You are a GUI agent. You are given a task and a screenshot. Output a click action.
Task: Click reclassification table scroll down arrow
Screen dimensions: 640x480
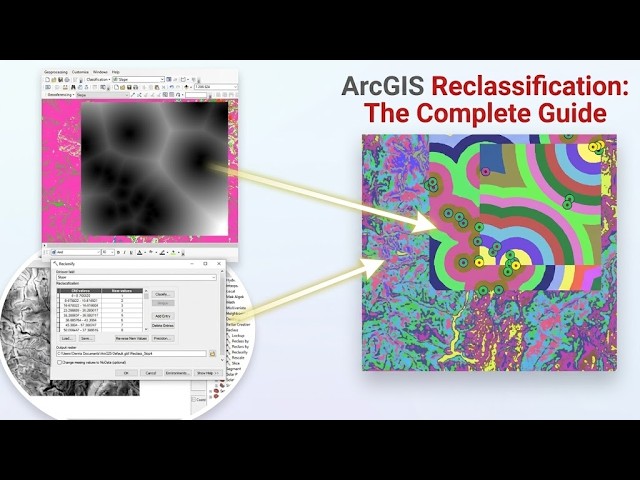[x=146, y=329]
